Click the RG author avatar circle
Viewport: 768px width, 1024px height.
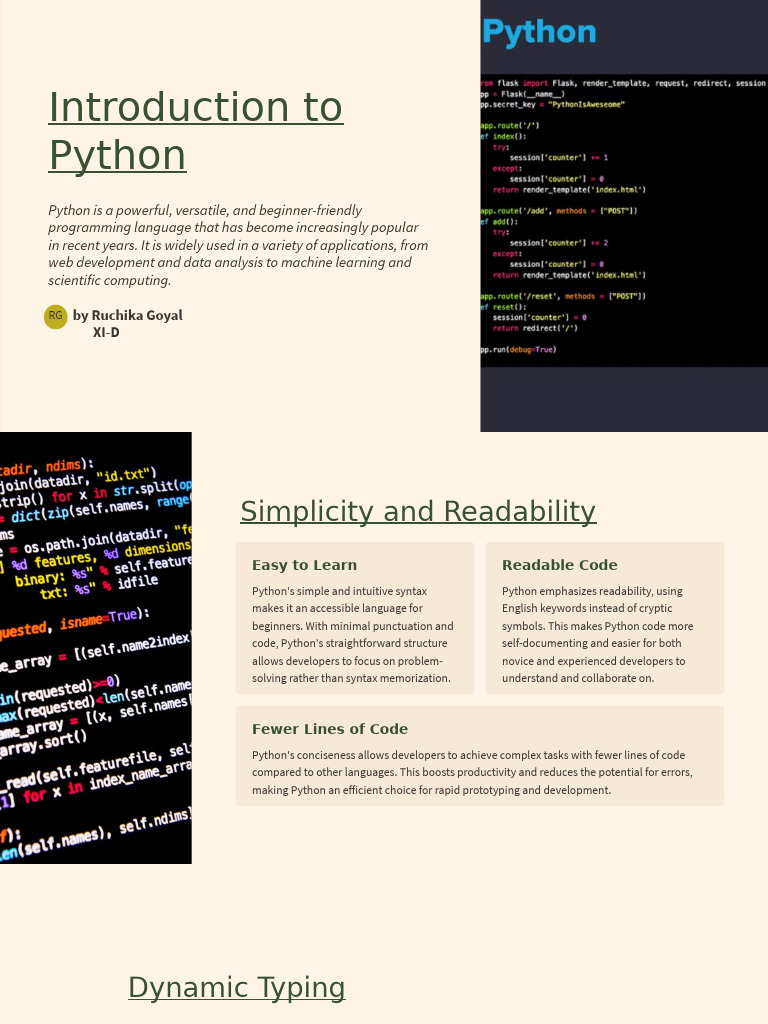point(56,316)
